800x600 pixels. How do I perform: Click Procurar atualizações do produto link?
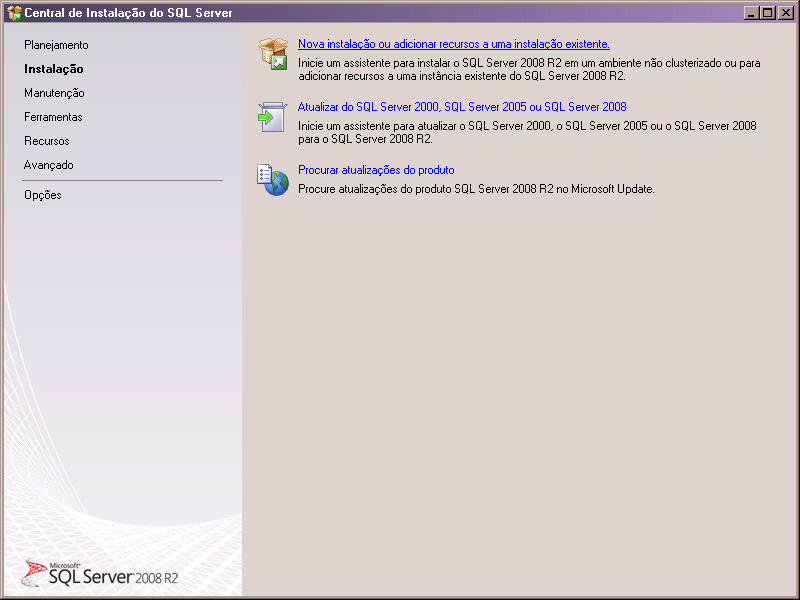[x=376, y=170]
